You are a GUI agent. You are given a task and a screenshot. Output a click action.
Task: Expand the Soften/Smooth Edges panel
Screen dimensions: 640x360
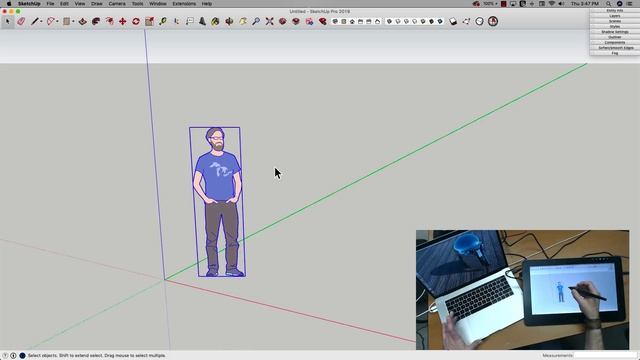(x=615, y=48)
